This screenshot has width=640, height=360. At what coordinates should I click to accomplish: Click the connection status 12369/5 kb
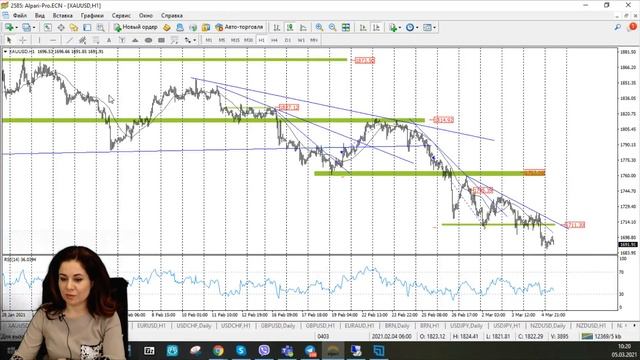click(x=602, y=336)
